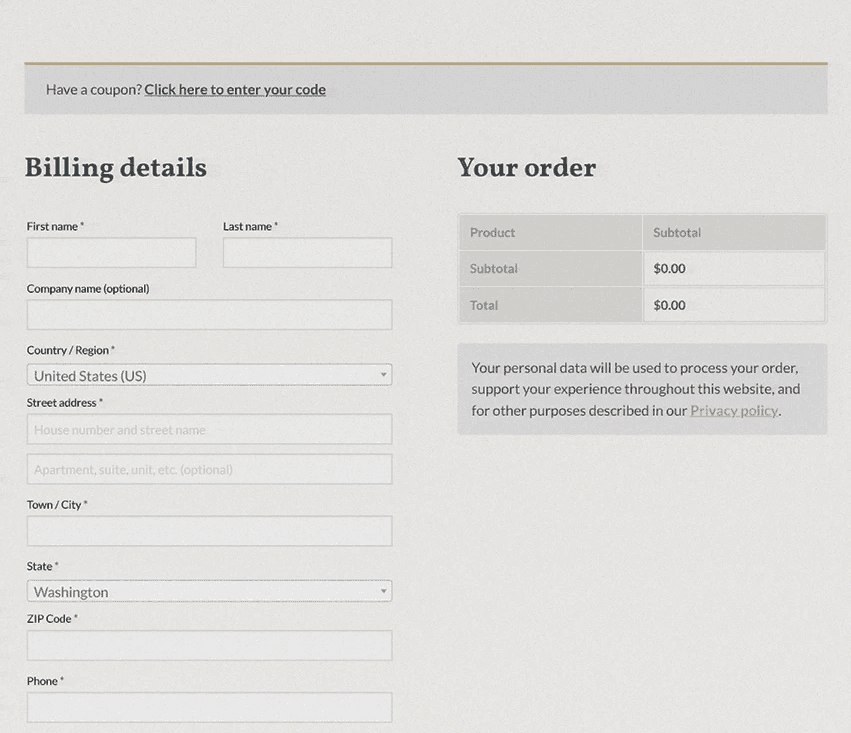Click the House number and street name field
This screenshot has height=733, width=851.
point(209,429)
